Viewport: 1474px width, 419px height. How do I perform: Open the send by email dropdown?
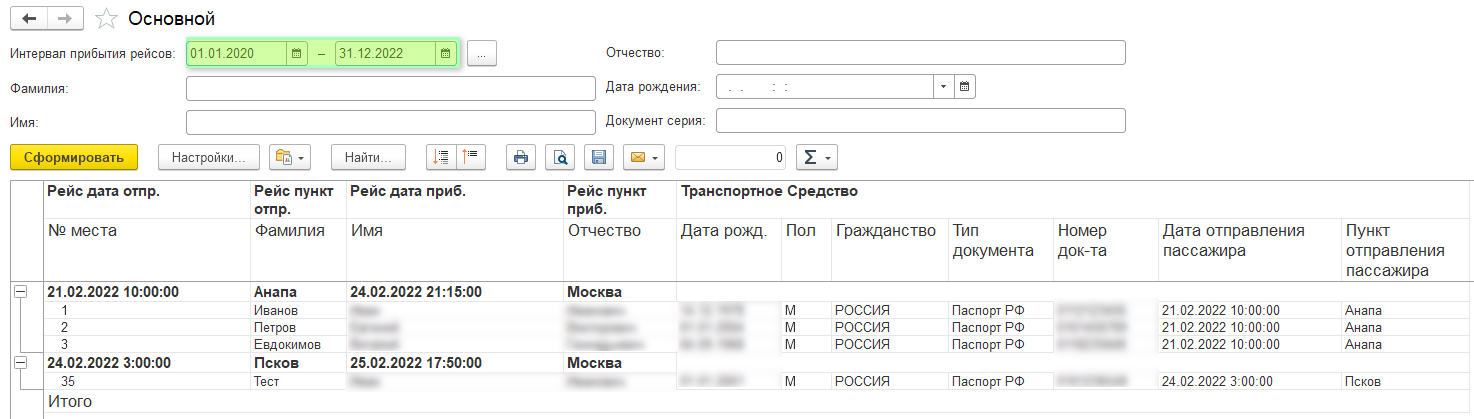[x=642, y=157]
